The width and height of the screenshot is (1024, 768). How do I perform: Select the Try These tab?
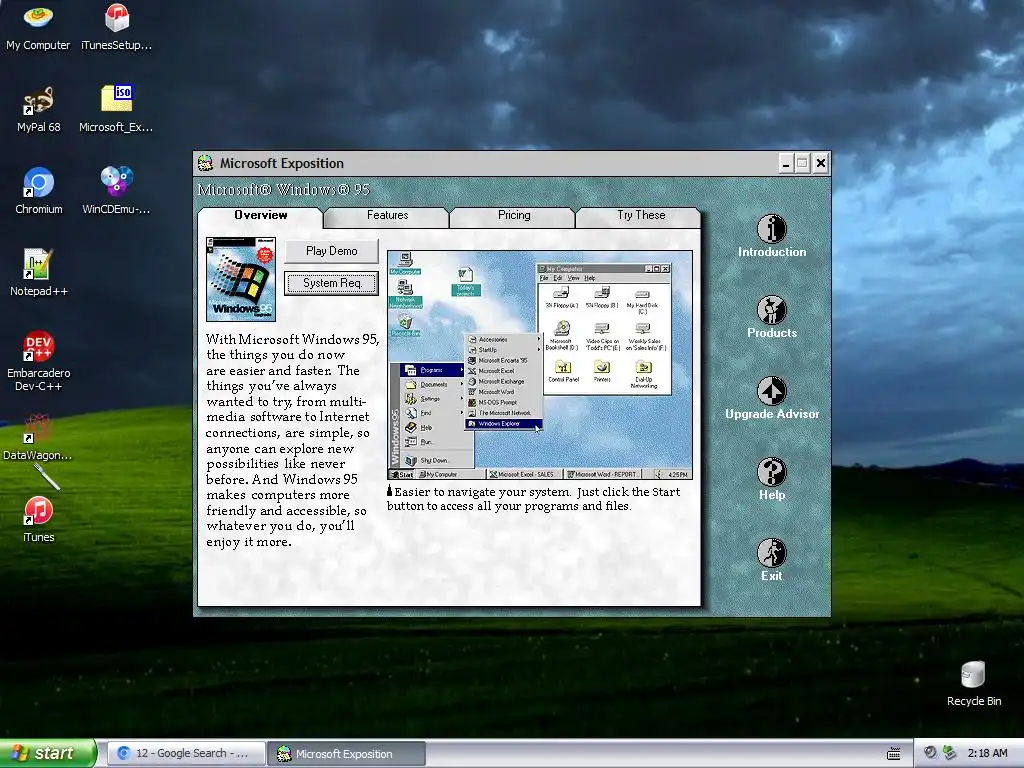(x=641, y=216)
